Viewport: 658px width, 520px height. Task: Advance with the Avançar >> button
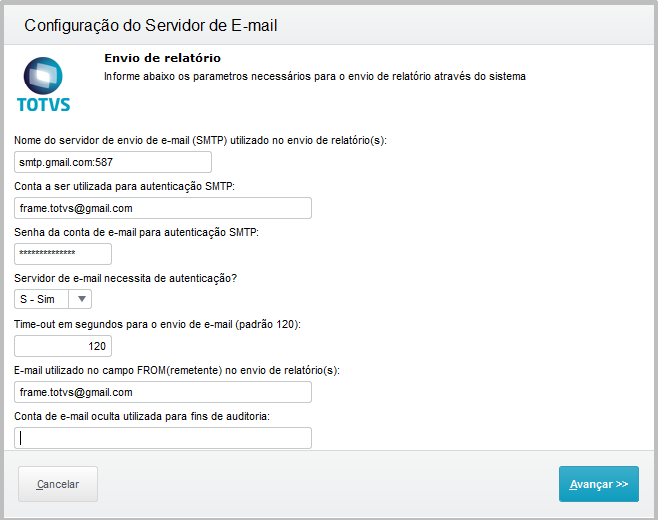pos(599,484)
